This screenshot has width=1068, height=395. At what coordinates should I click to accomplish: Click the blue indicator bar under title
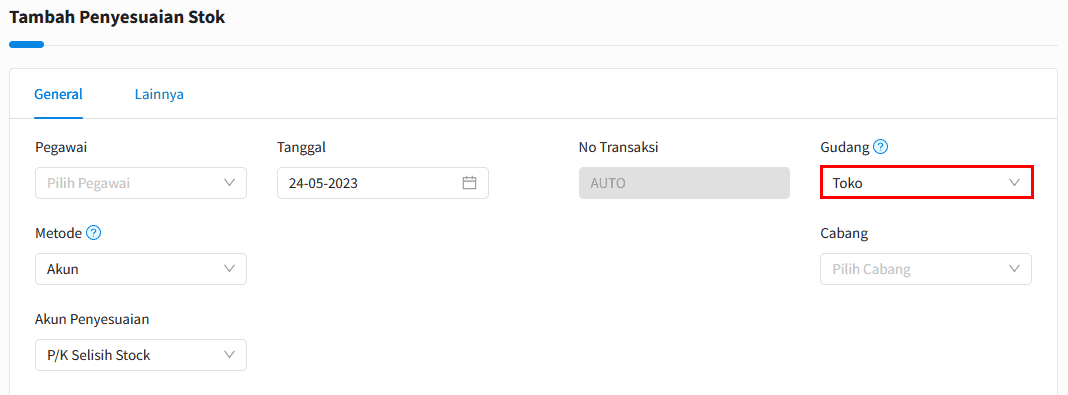click(x=27, y=45)
